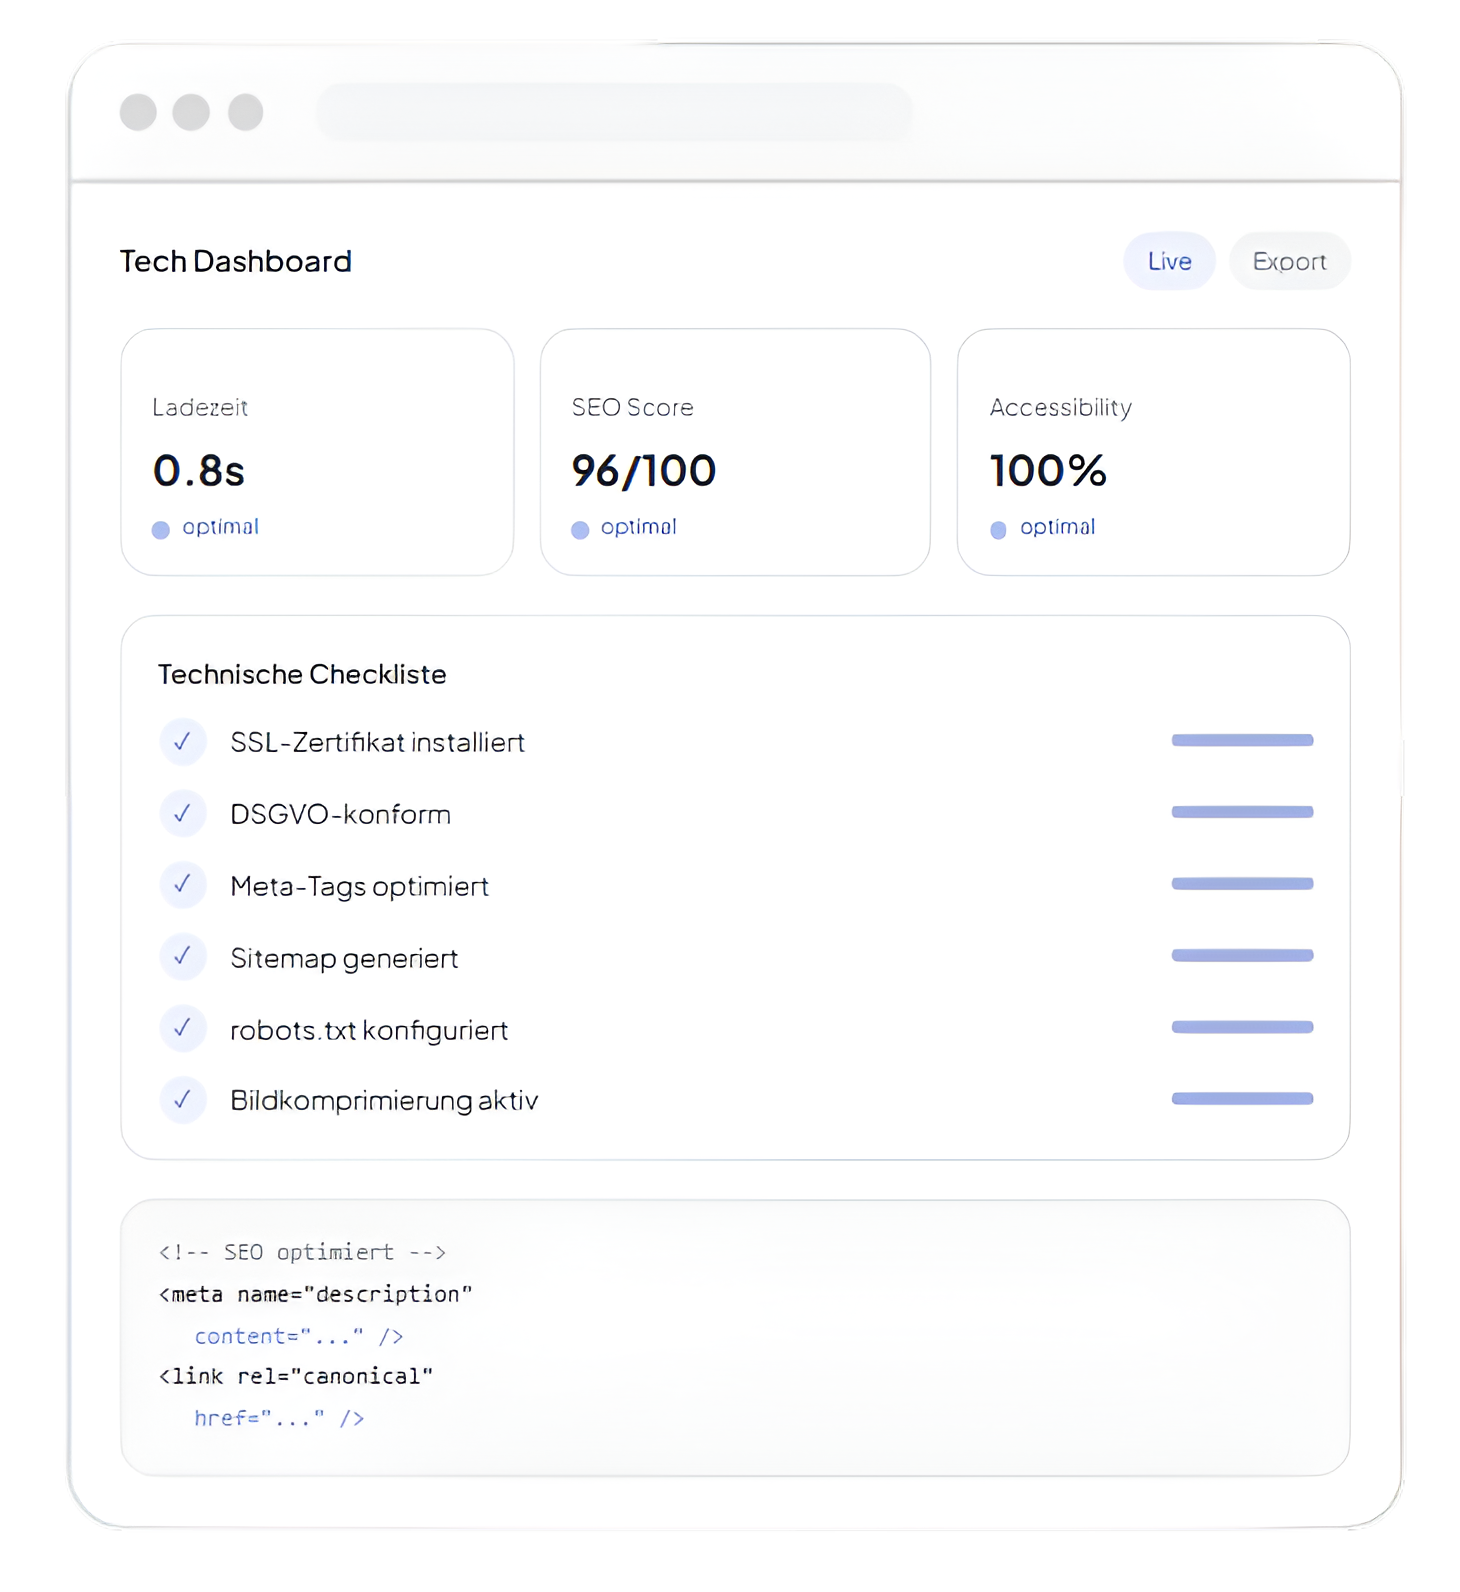Viewport: 1460px width, 1592px height.
Task: Click the browser address bar
Action: [x=614, y=112]
